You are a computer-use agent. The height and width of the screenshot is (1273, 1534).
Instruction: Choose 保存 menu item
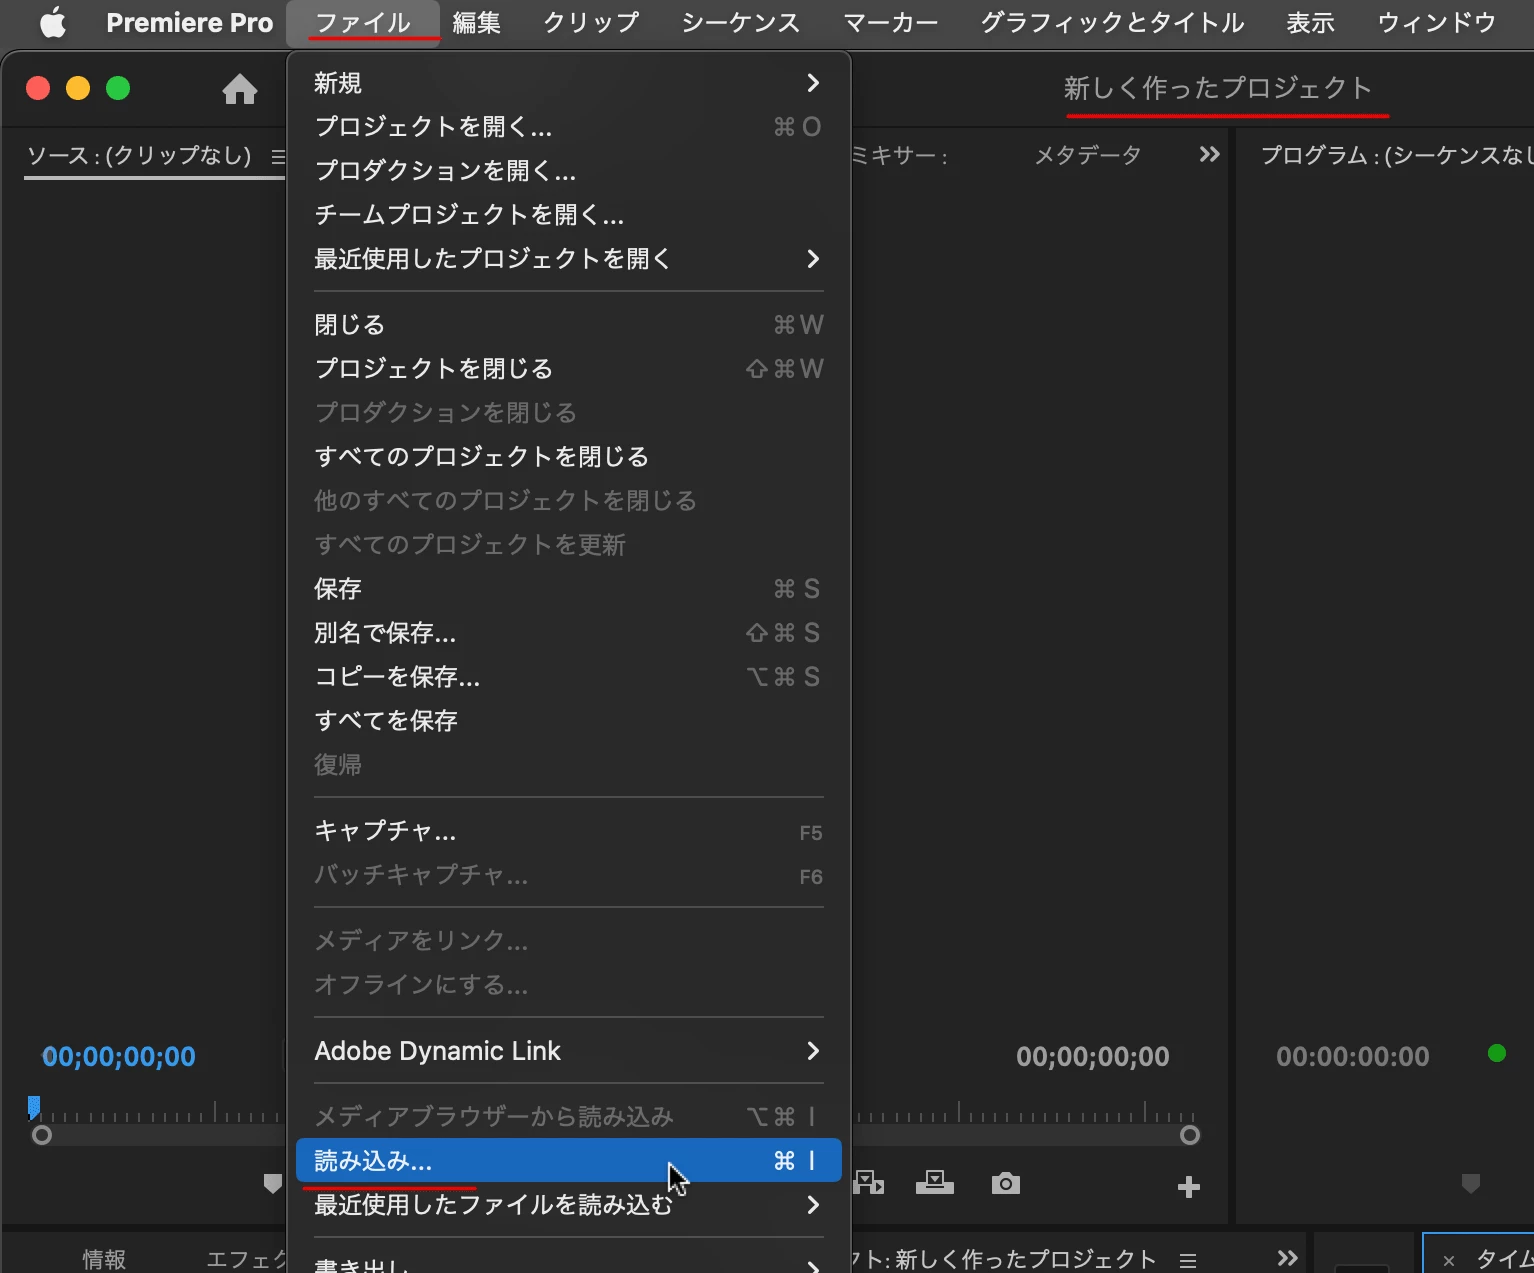[x=568, y=589]
